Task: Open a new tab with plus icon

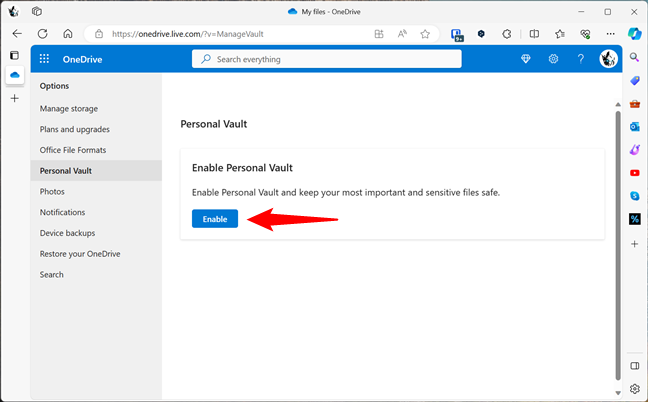Action: click(14, 98)
